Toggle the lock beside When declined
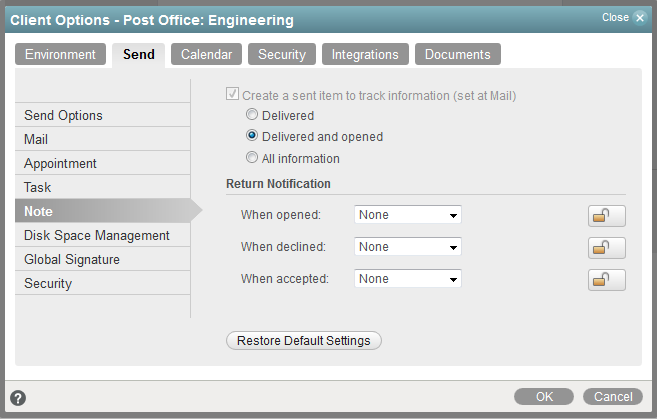Image resolution: width=657 pixels, height=419 pixels. point(606,247)
